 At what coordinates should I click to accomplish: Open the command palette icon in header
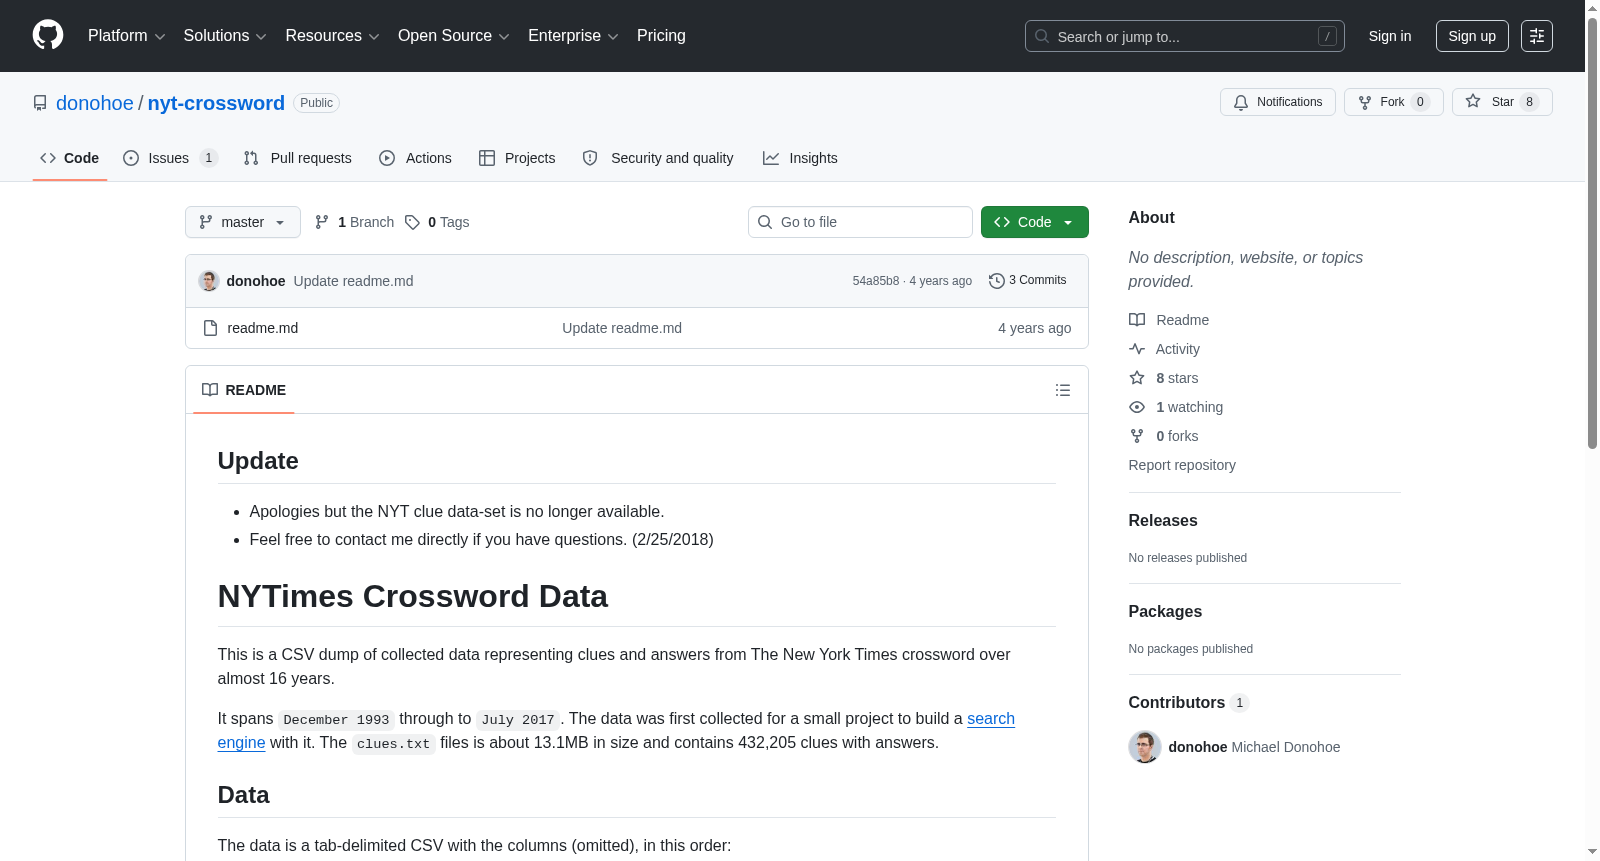click(1536, 36)
